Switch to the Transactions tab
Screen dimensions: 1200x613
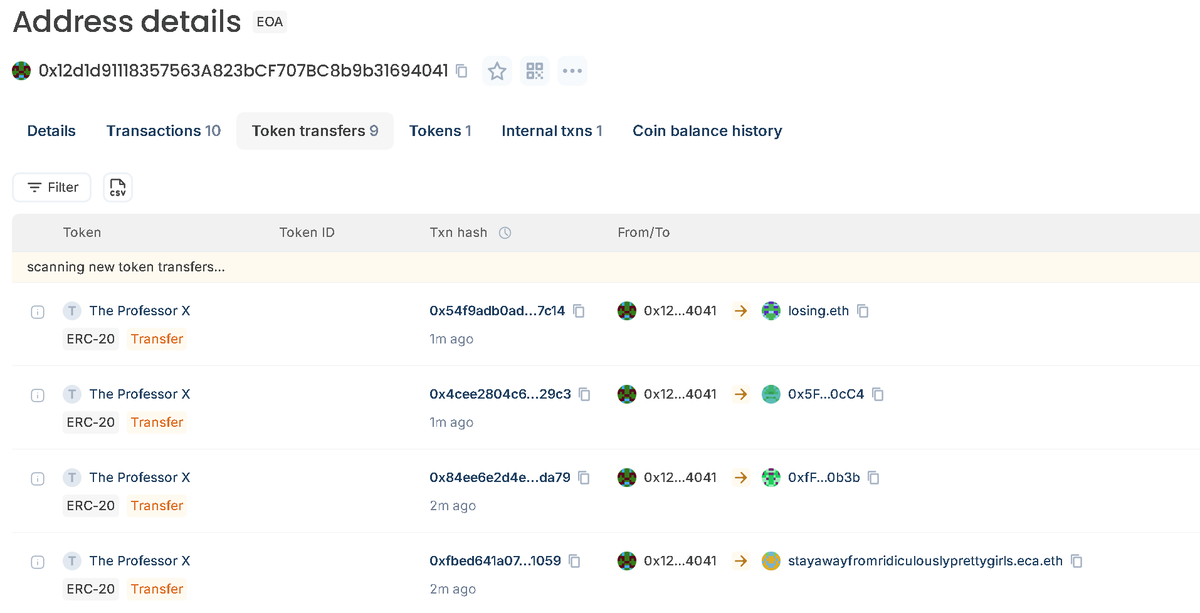[163, 131]
